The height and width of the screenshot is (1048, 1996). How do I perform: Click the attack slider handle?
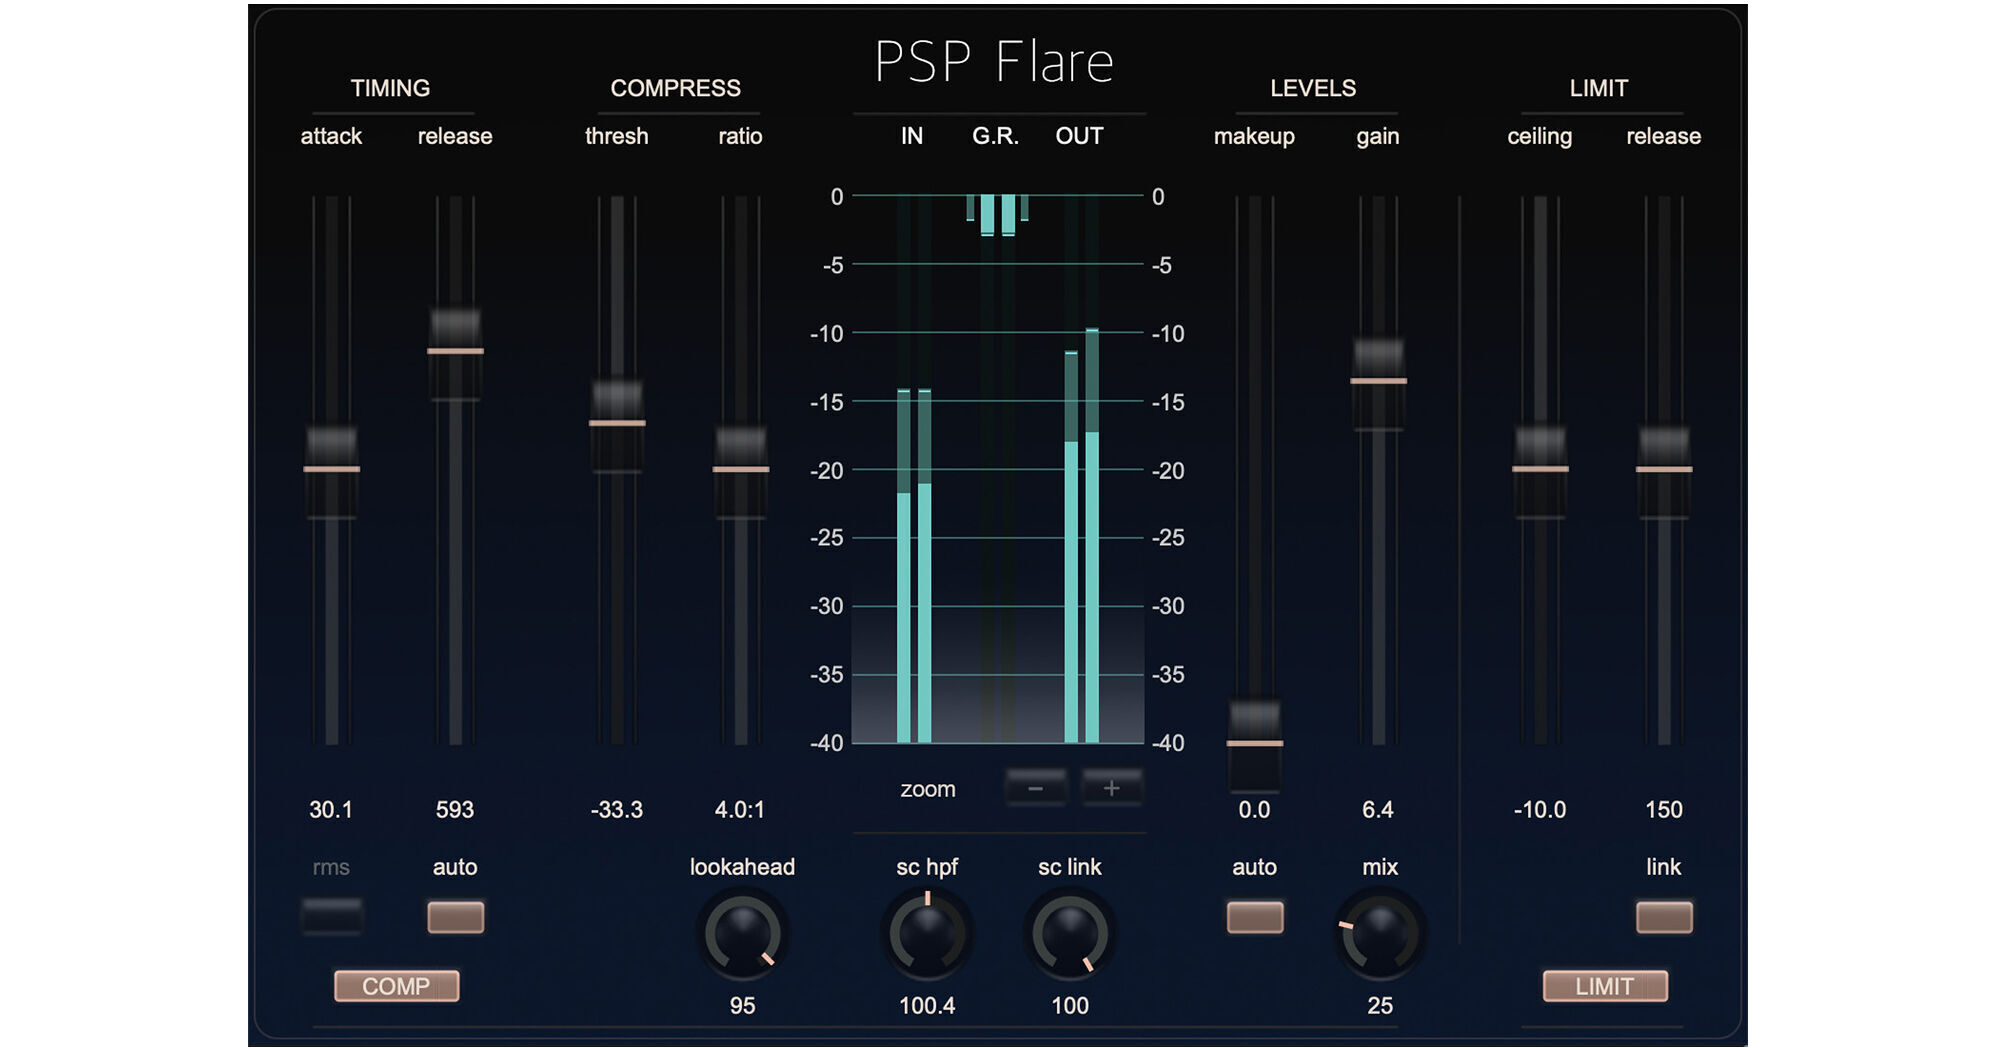(x=332, y=469)
